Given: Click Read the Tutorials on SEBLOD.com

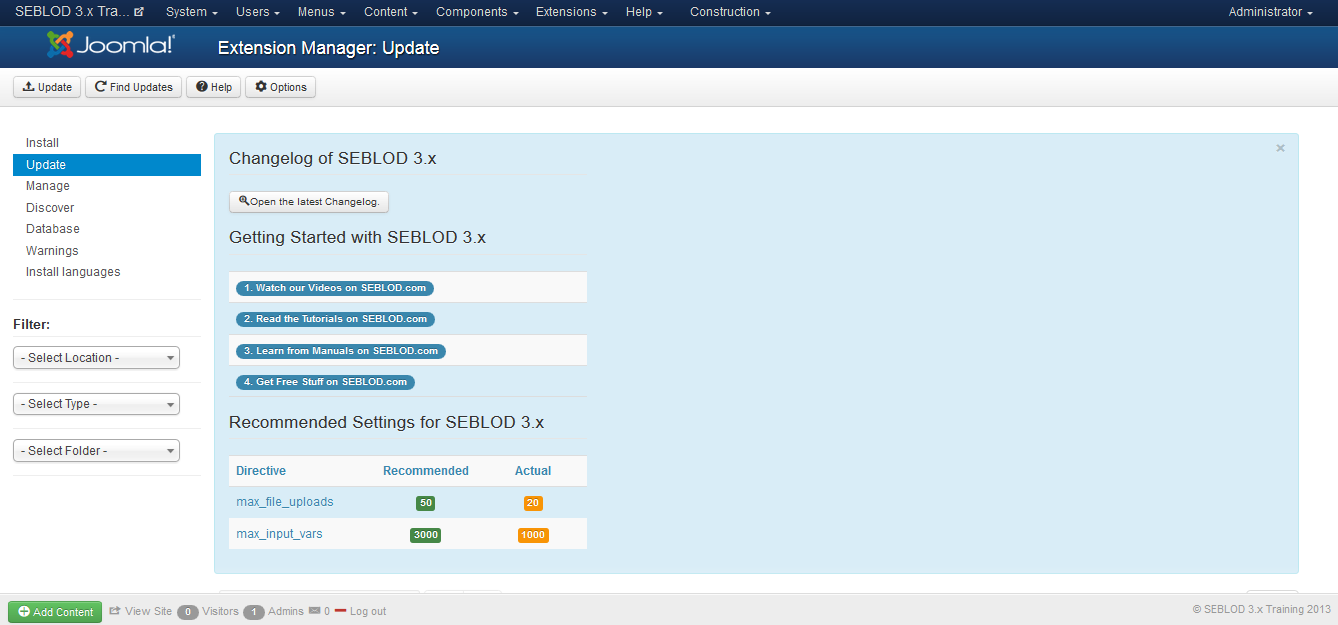Looking at the screenshot, I should 335,319.
